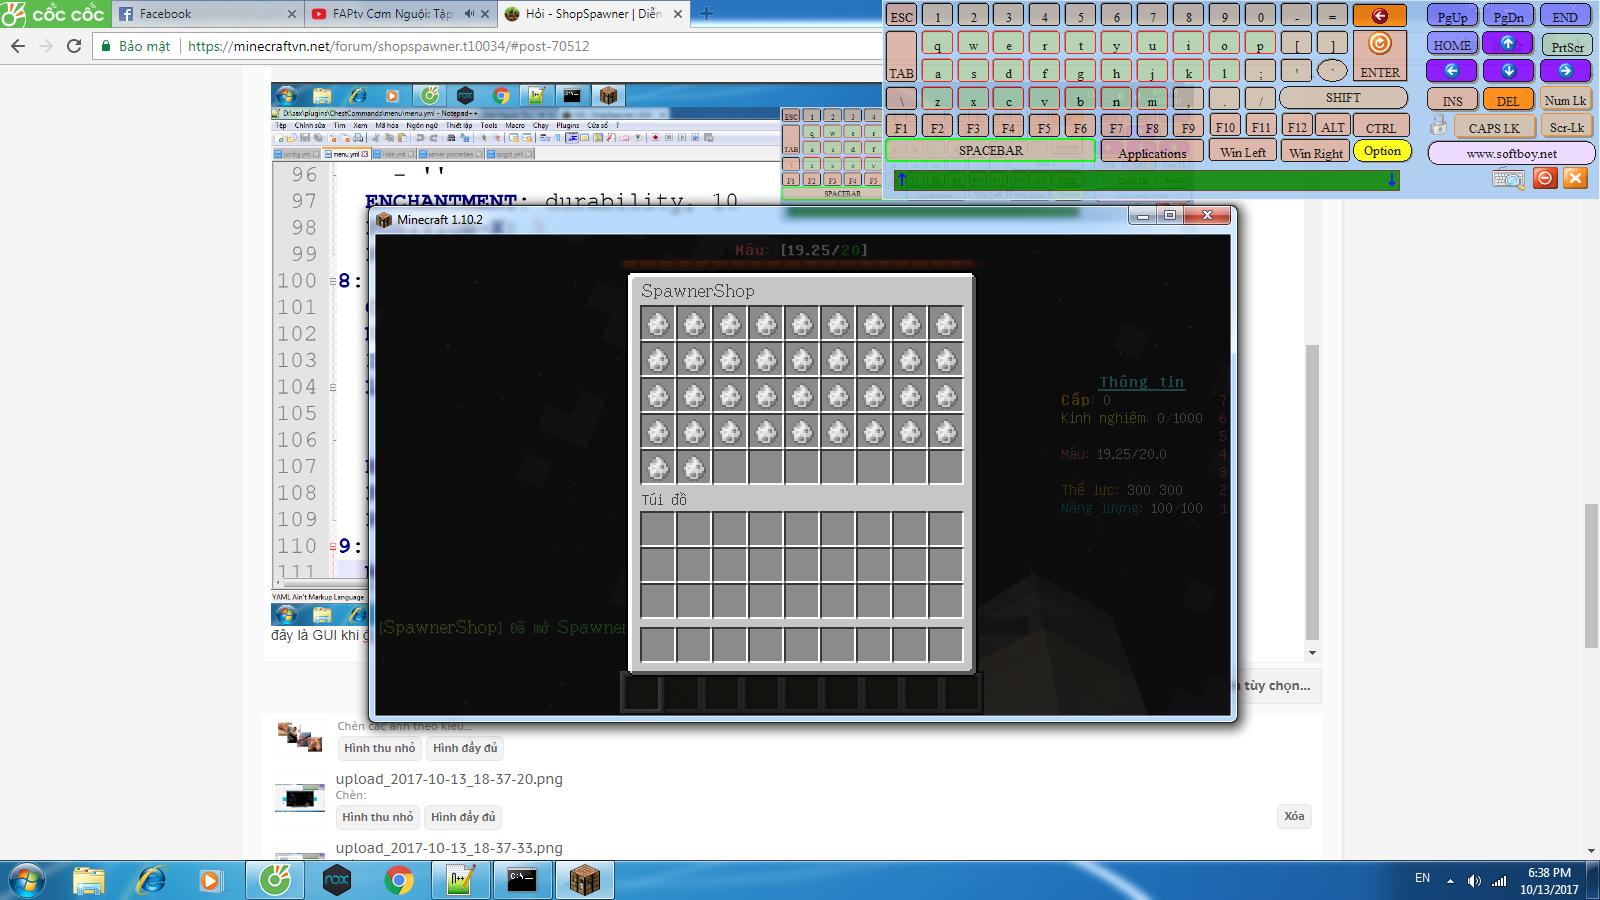Reload the minecraftvn.net page

(x=74, y=46)
